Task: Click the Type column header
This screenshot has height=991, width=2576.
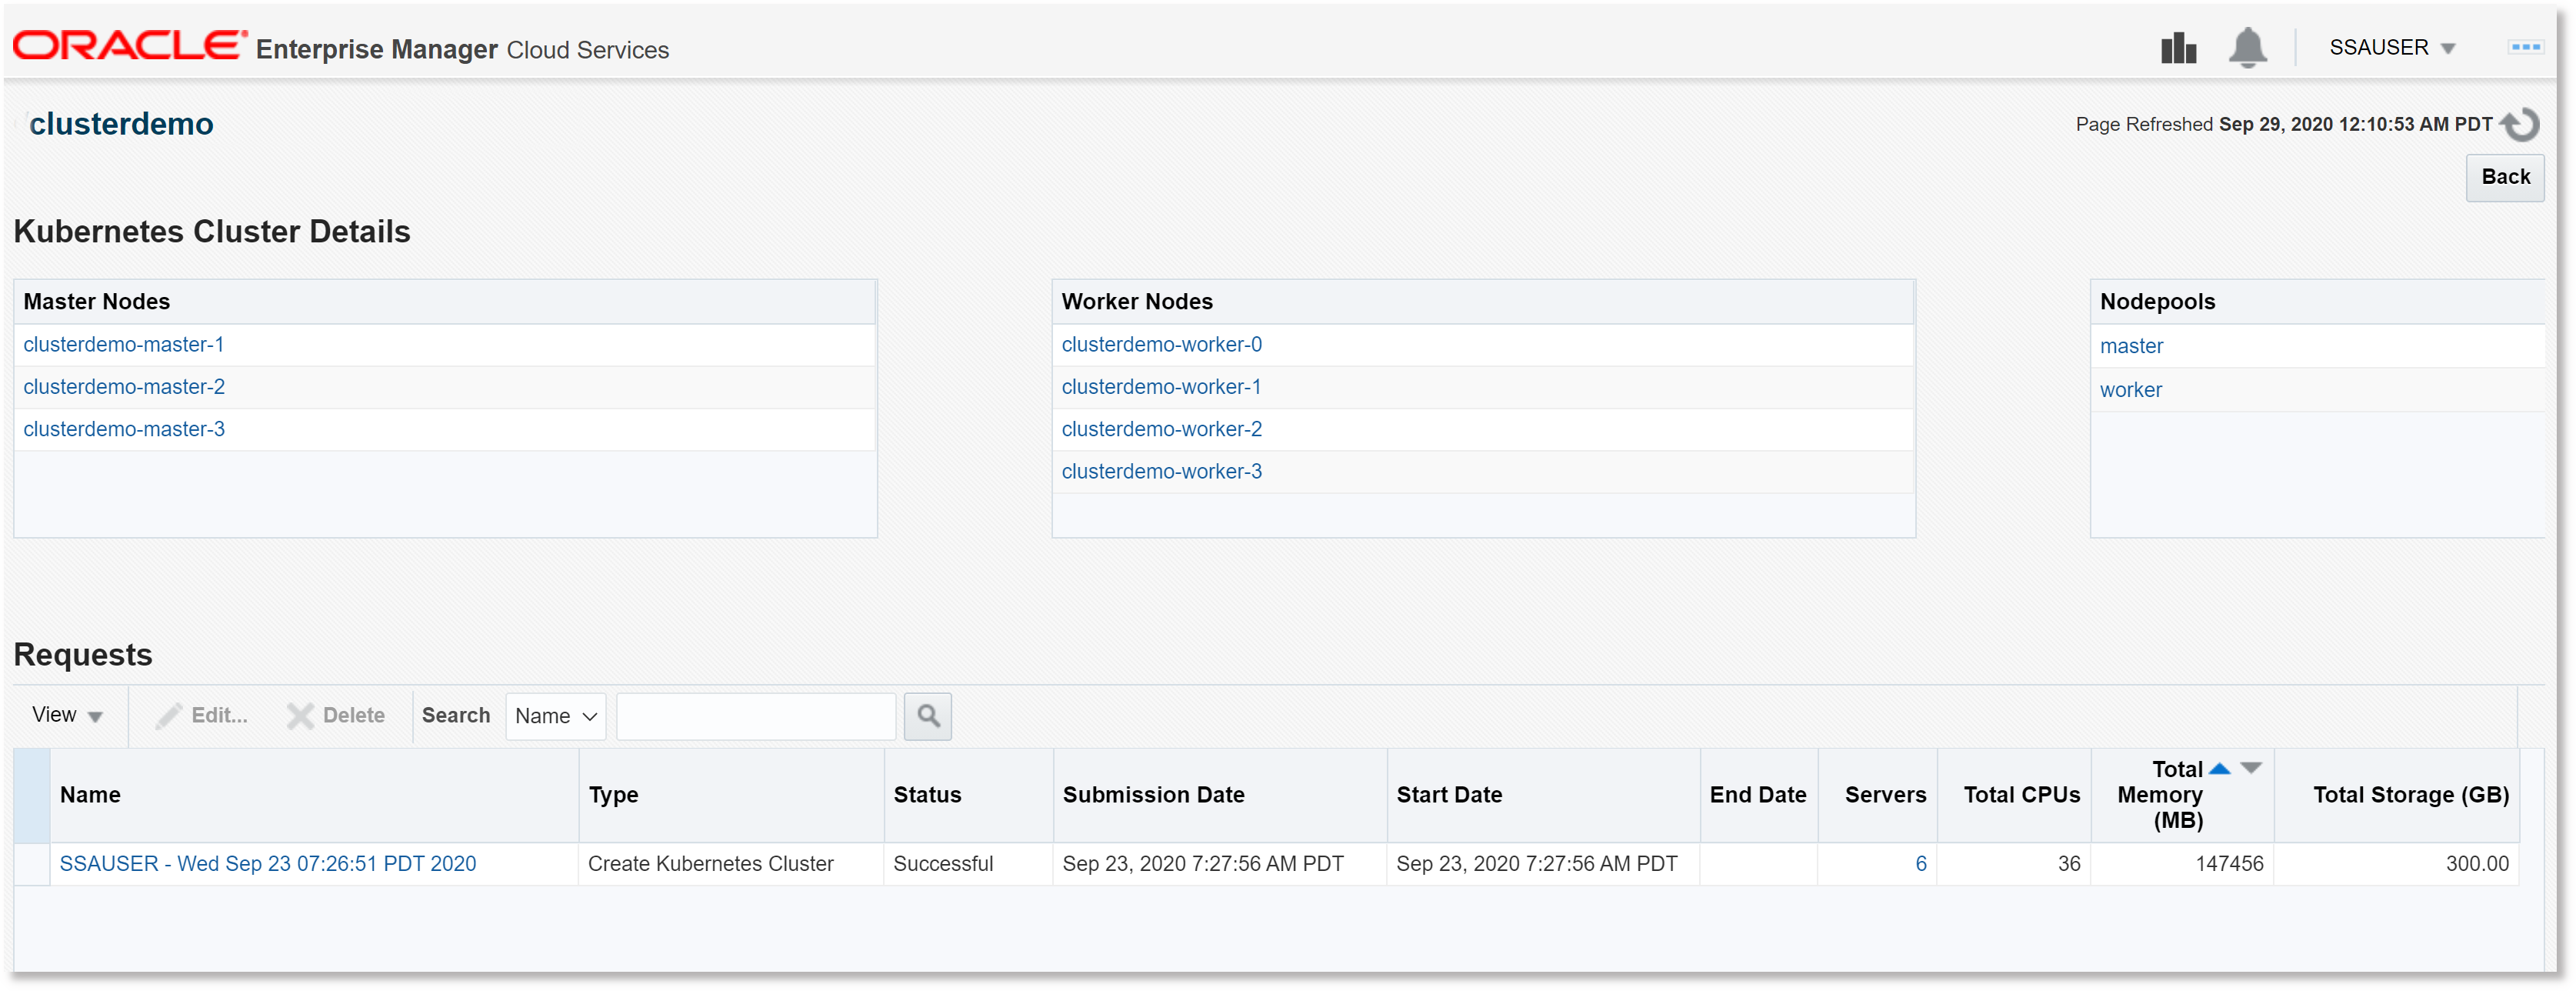Action: click(731, 795)
